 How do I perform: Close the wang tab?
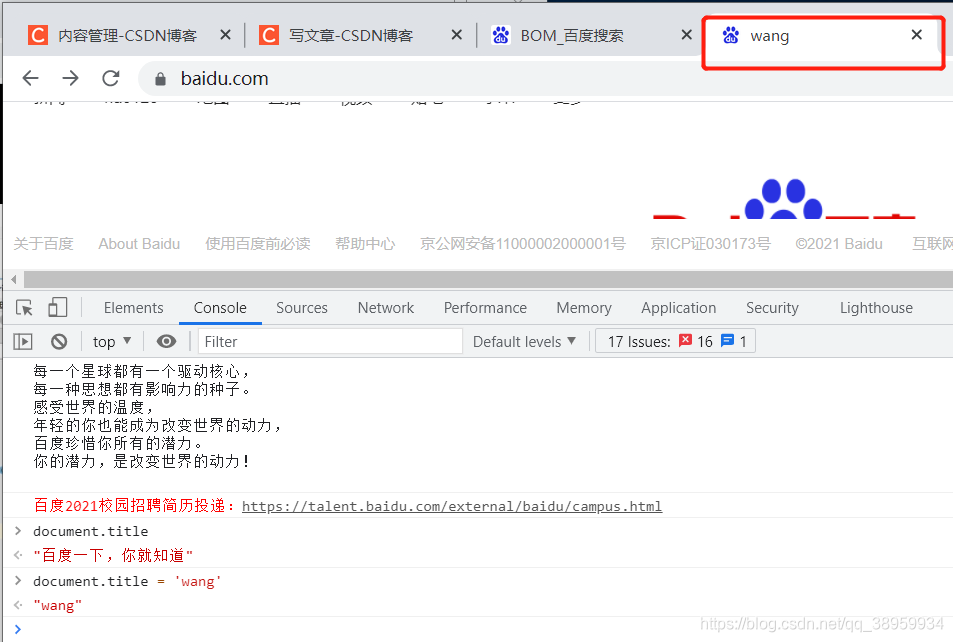pos(917,35)
